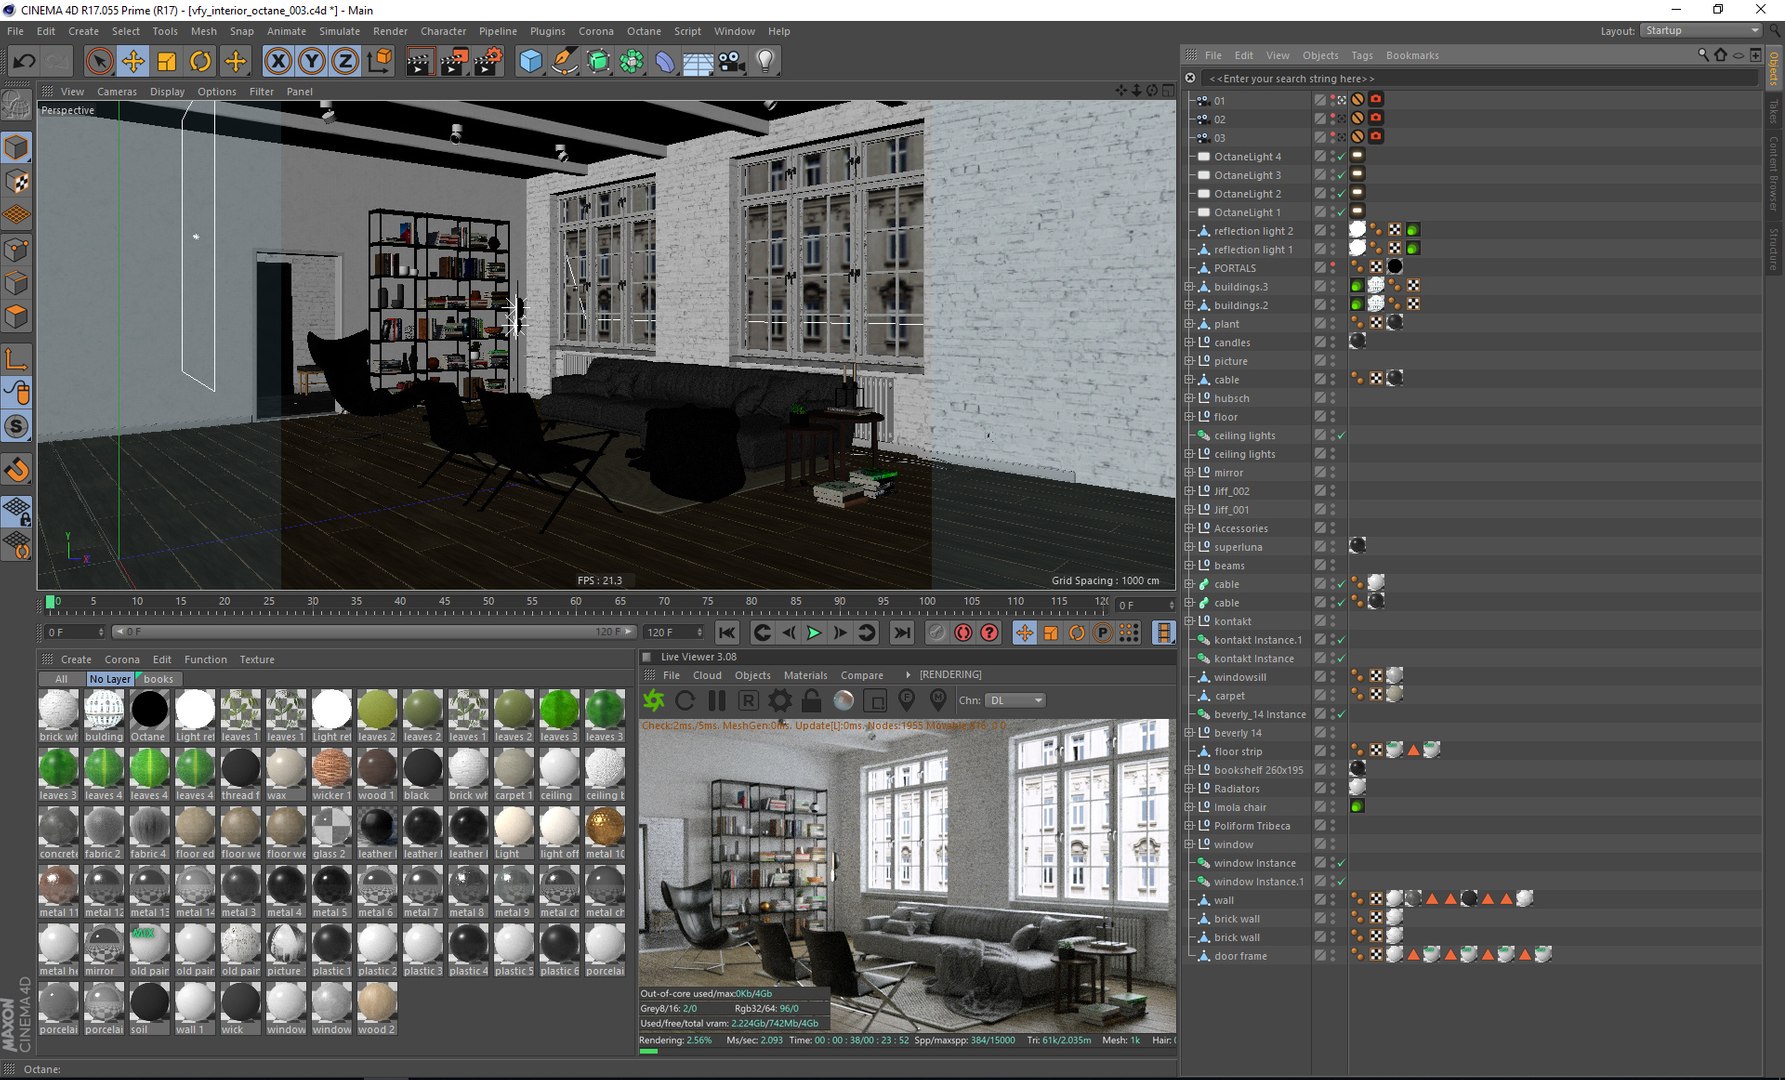Click the Camera object icon in toolbar

732,62
